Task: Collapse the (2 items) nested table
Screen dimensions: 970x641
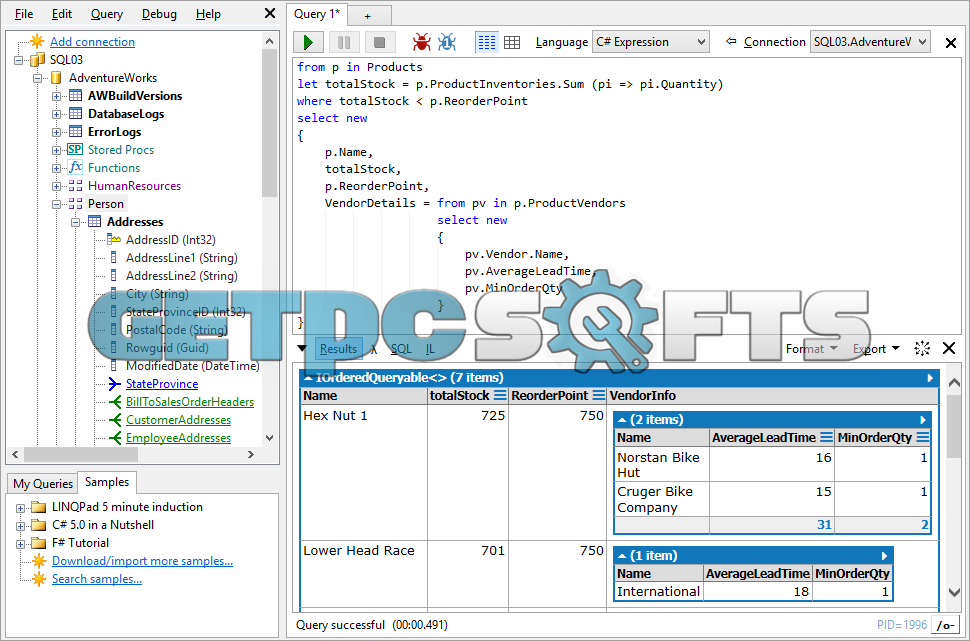Action: pos(622,419)
